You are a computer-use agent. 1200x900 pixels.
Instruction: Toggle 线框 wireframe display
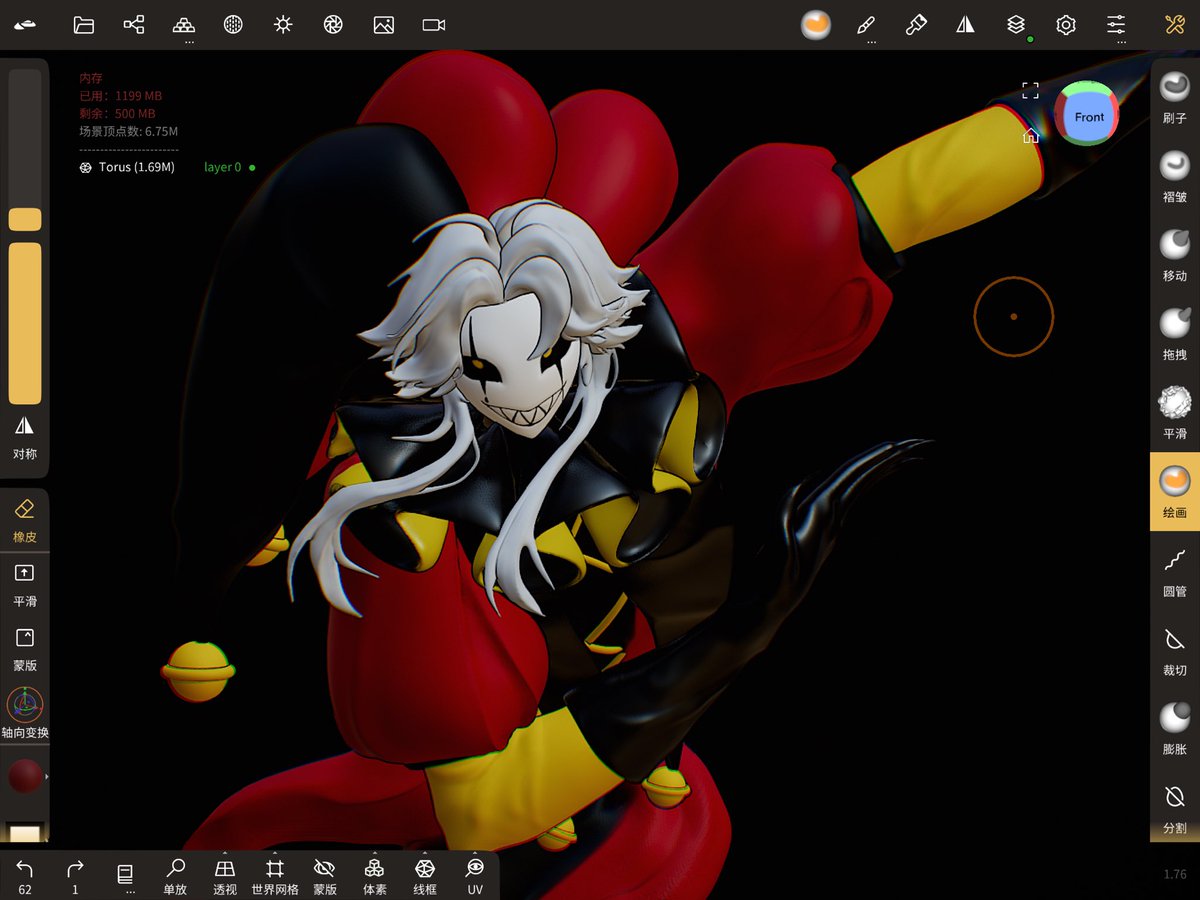point(425,876)
